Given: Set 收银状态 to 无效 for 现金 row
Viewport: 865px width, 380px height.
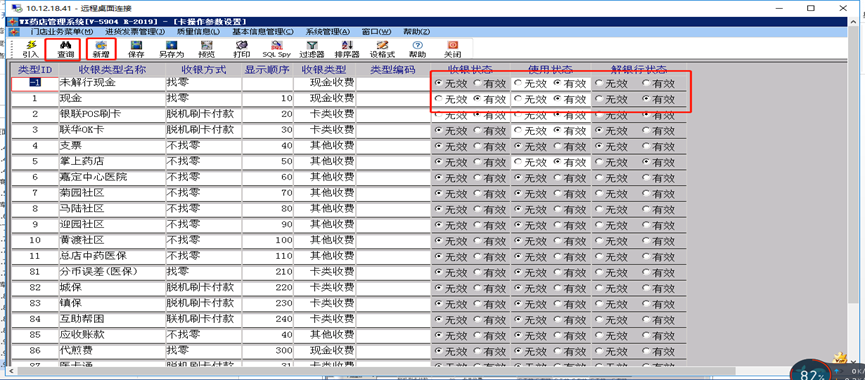Looking at the screenshot, I should (x=439, y=100).
